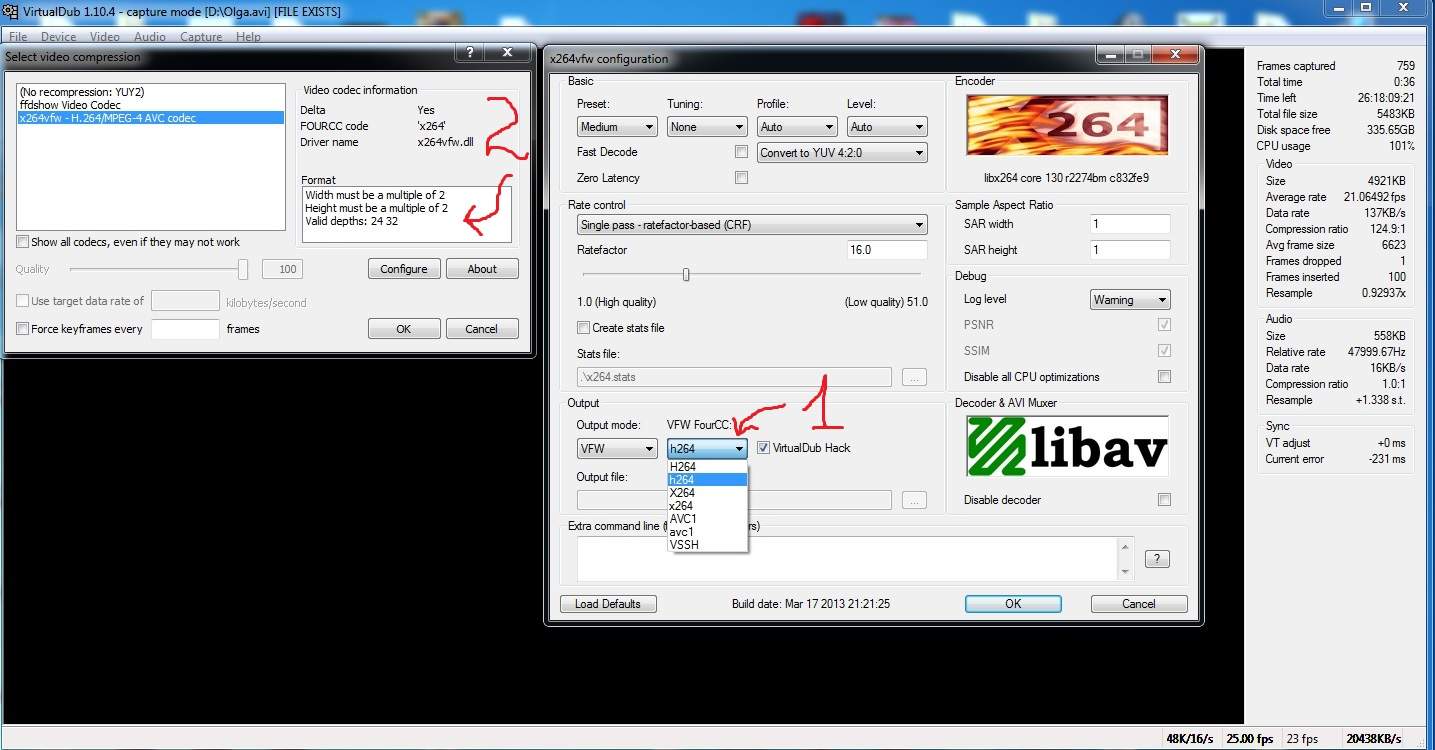Click '20438KB/s' in the status bar
The width and height of the screenshot is (1435, 750).
tap(1376, 739)
